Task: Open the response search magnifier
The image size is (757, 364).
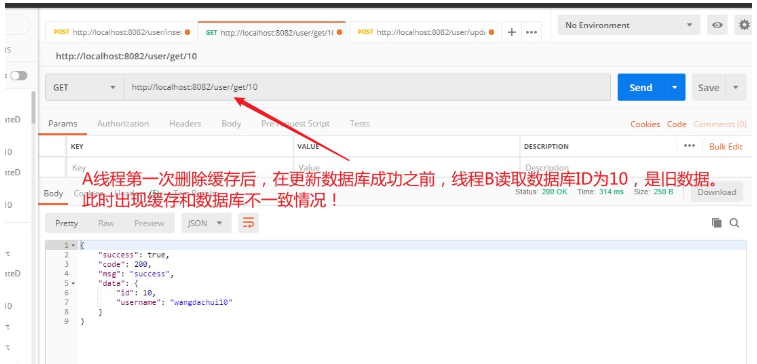Action: coord(734,223)
